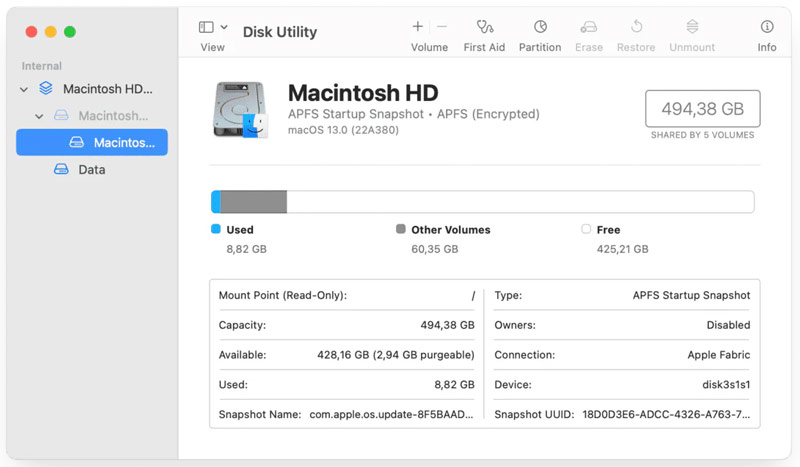The image size is (800, 467).
Task: Click APFS Startup Snapshot subtitle text
Action: pyautogui.click(x=356, y=114)
